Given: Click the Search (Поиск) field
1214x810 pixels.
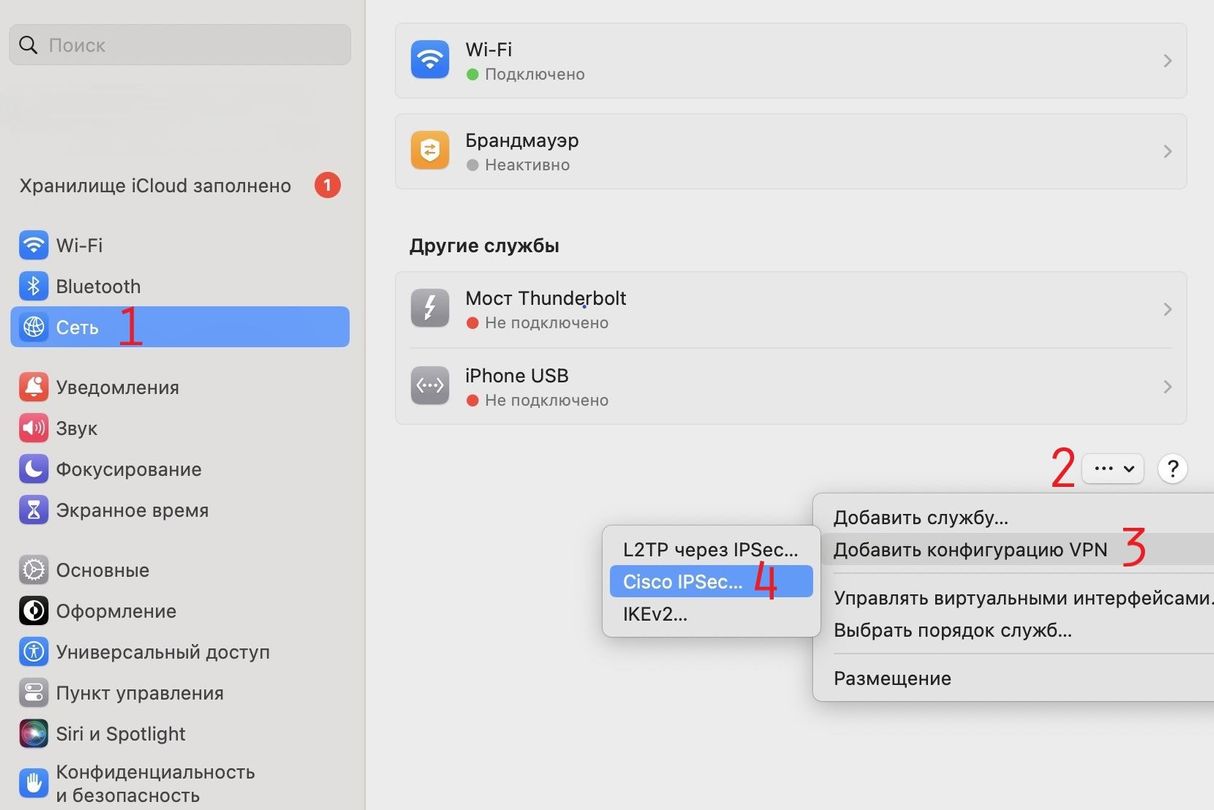Looking at the screenshot, I should tap(180, 45).
